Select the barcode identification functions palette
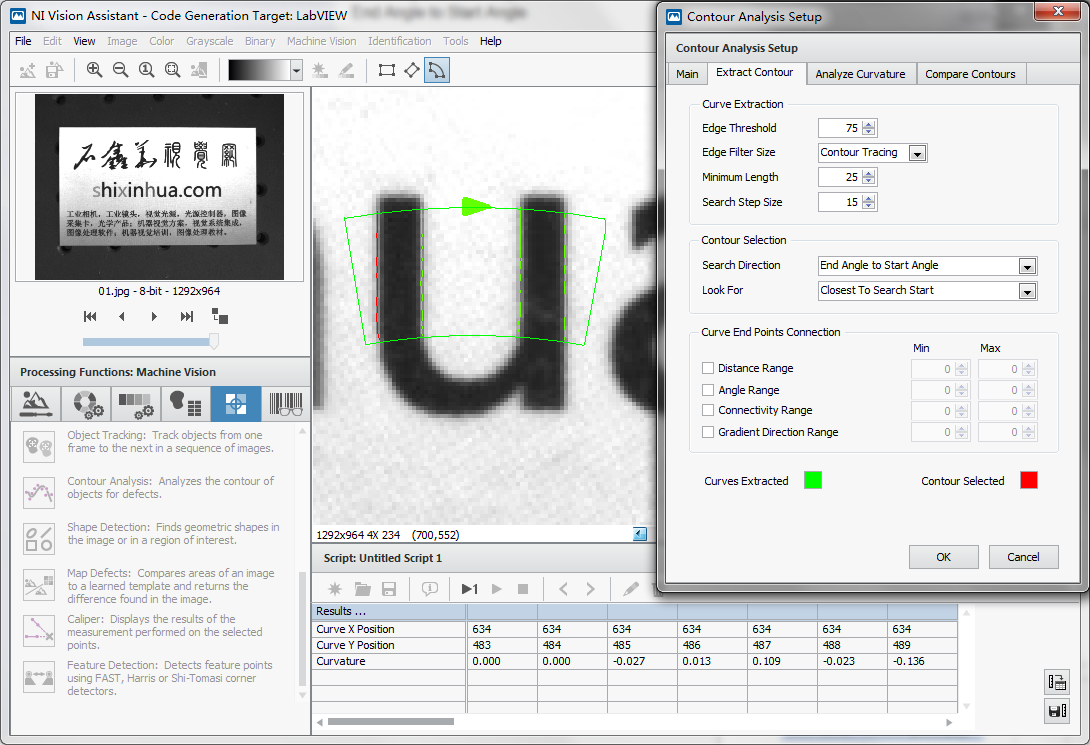Screen dimensions: 1090x745 pos(286,404)
